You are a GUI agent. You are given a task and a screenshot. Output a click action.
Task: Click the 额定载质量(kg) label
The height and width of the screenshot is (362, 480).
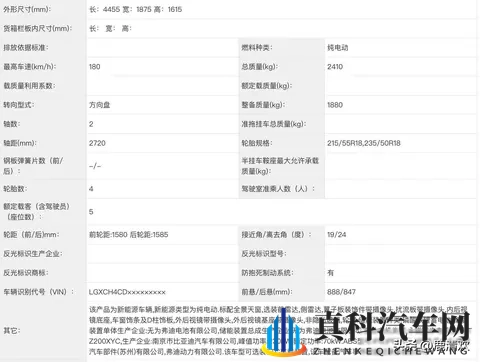click(267, 86)
